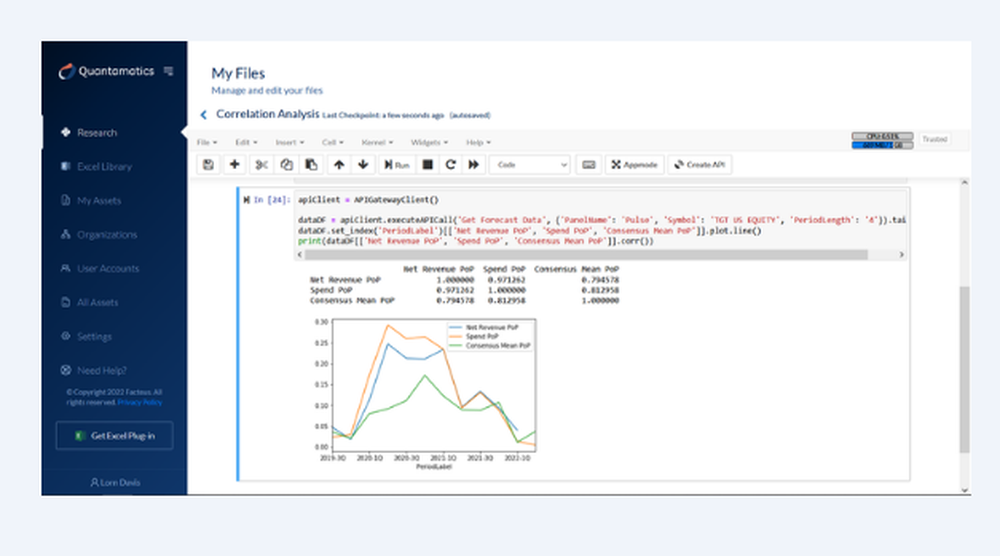The image size is (1000, 556).
Task: Click the Correlation Analysis notebook title
Action: (267, 114)
